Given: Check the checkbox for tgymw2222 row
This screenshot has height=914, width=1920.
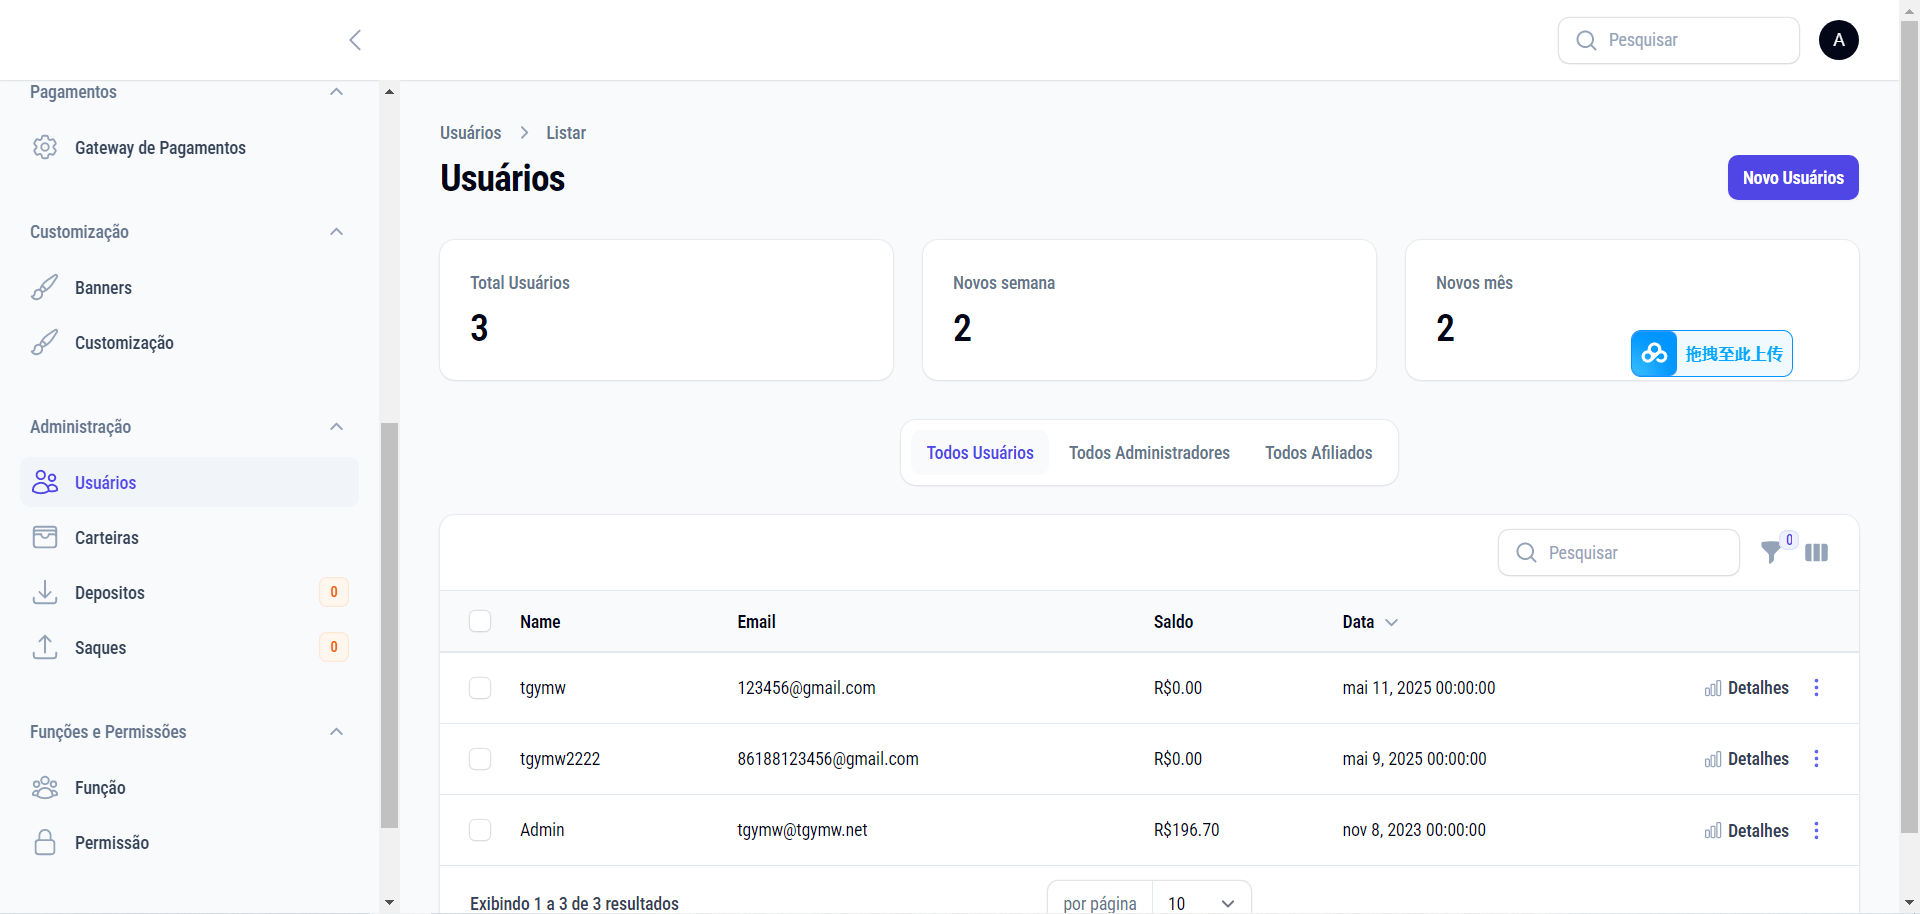Looking at the screenshot, I should click(x=480, y=759).
